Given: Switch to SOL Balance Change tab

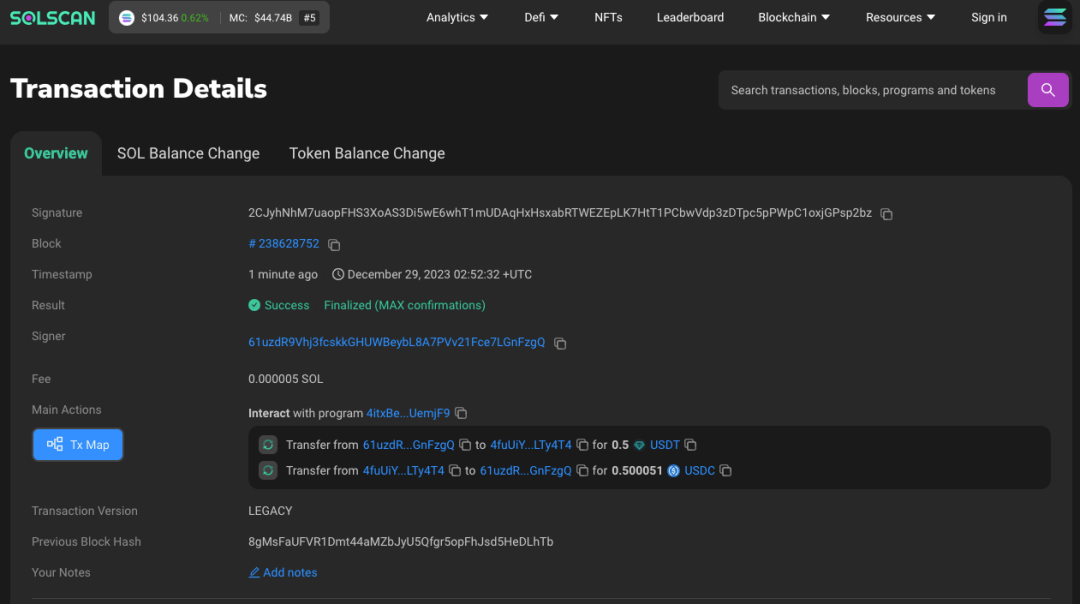Looking at the screenshot, I should coord(188,153).
